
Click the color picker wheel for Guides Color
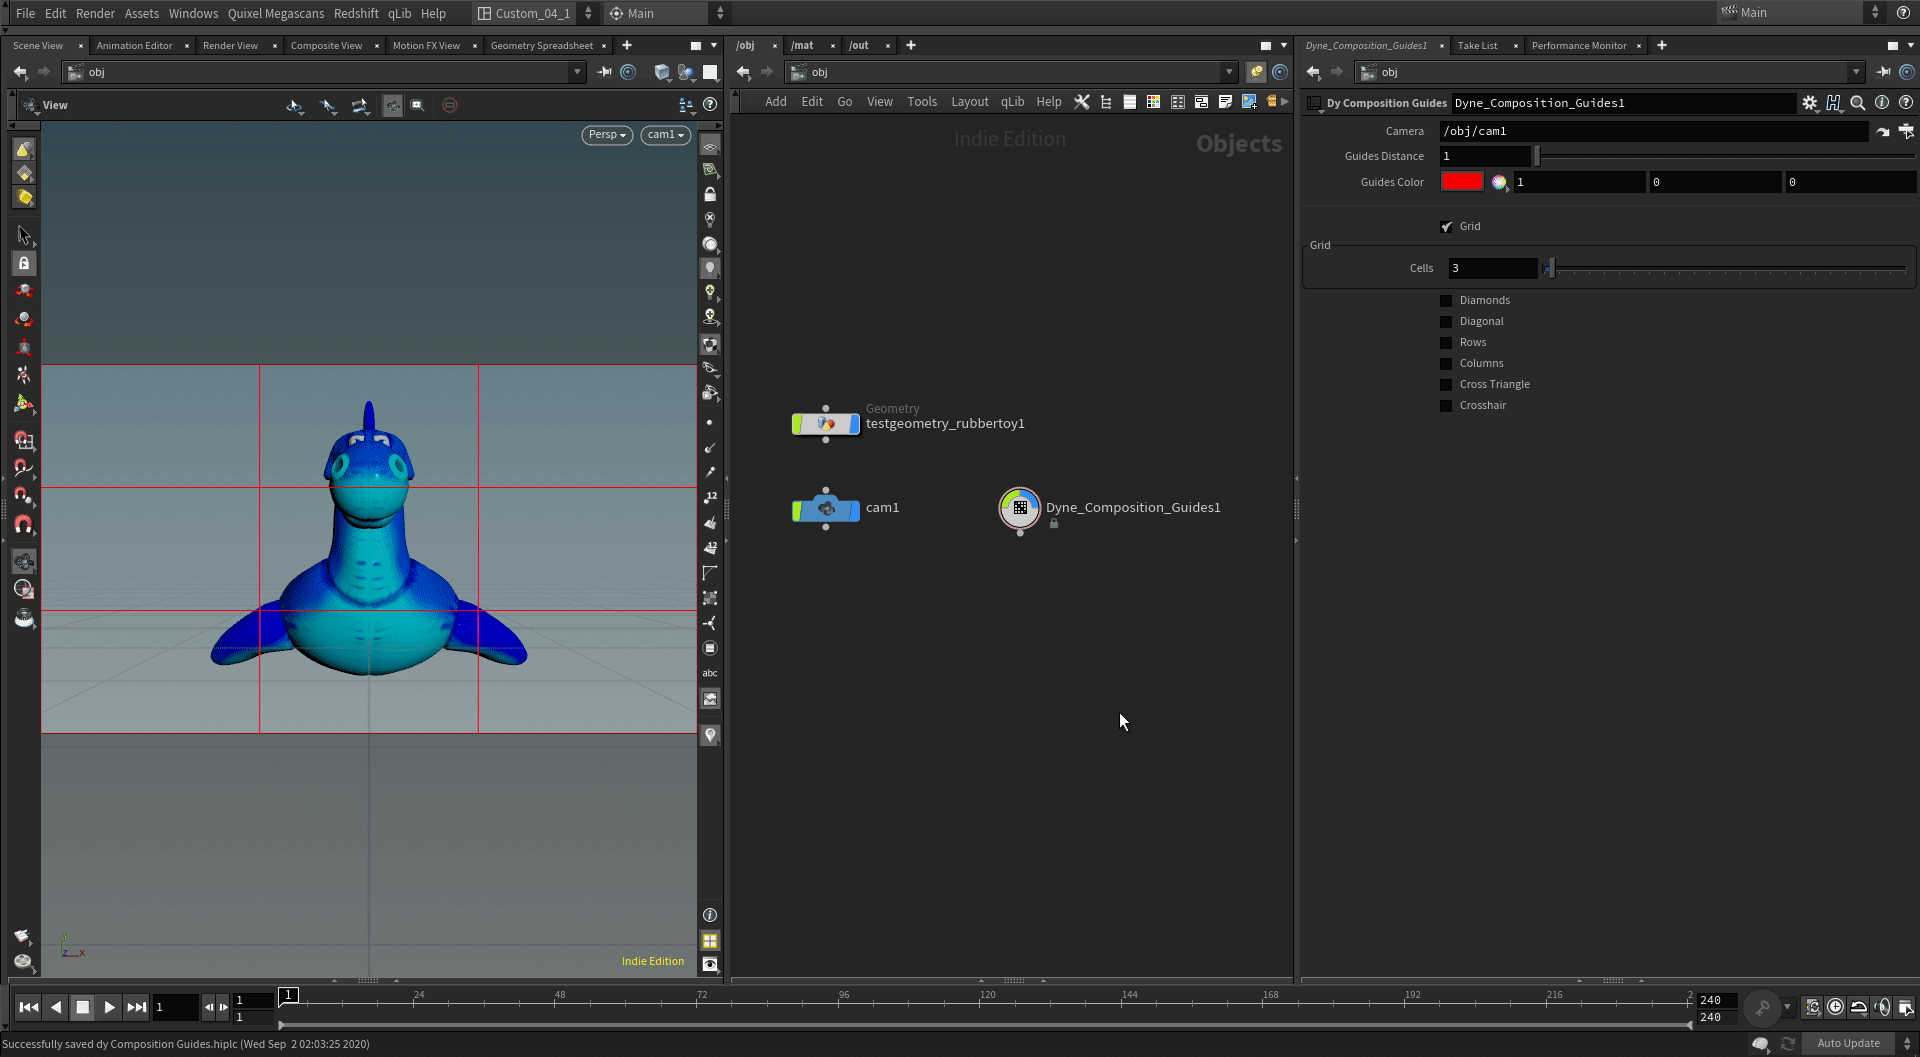point(1498,182)
